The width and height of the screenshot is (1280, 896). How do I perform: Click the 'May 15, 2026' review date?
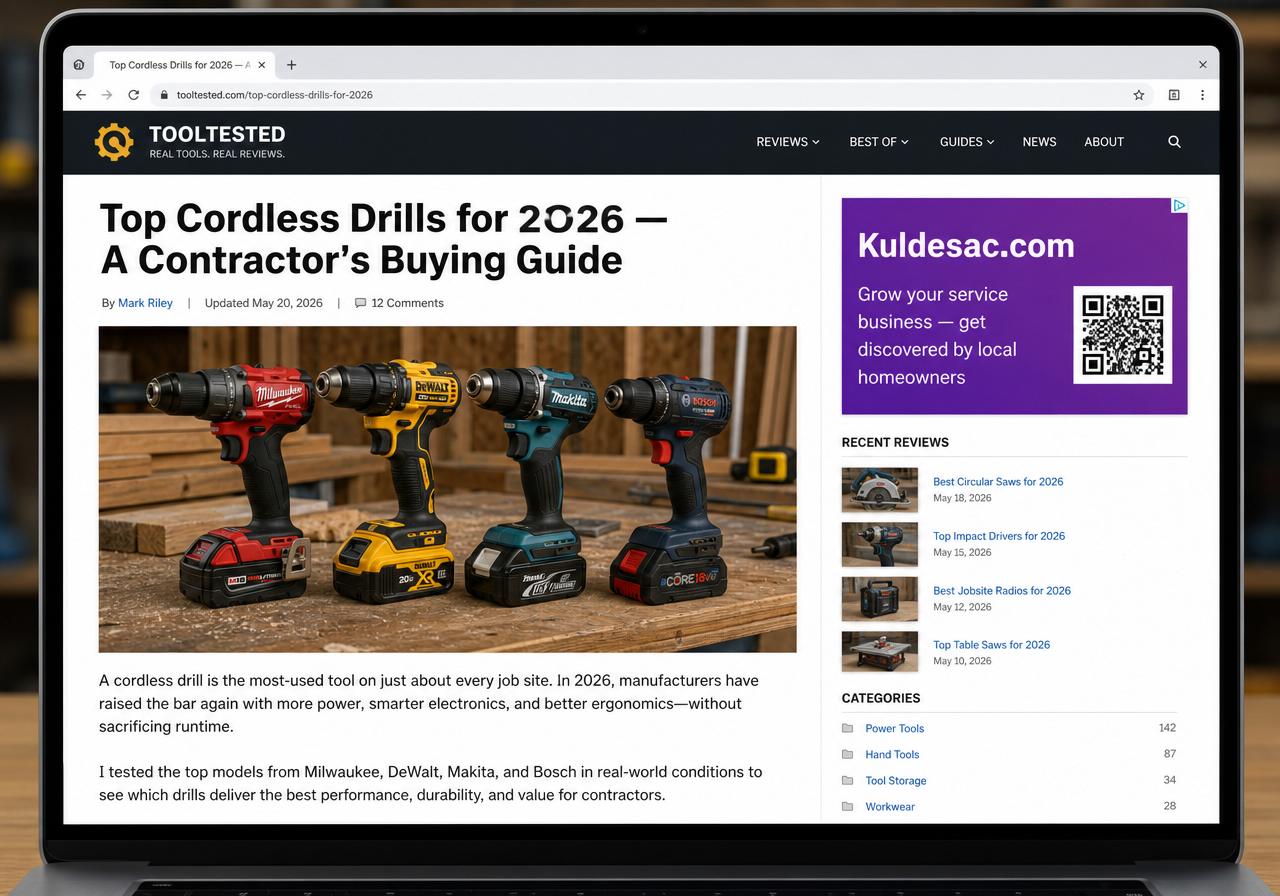(x=962, y=552)
